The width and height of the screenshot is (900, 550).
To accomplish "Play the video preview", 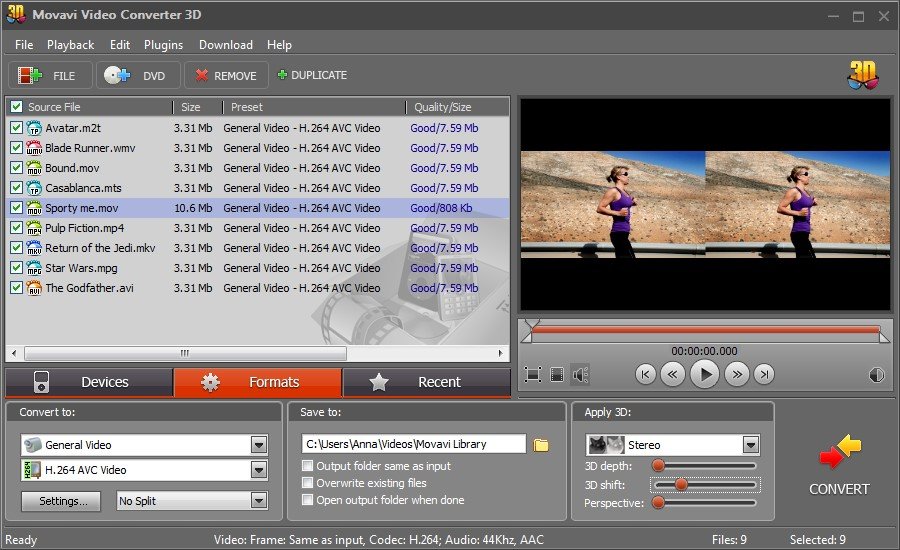I will coord(704,375).
